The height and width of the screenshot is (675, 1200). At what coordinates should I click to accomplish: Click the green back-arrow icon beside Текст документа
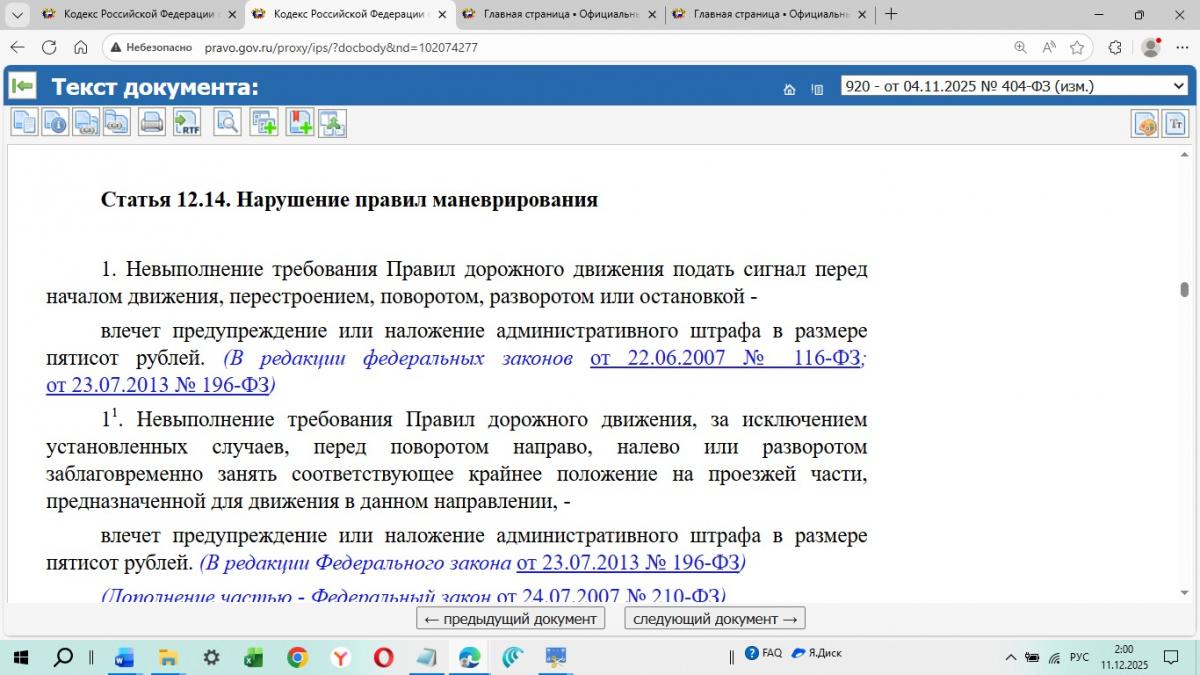point(22,87)
